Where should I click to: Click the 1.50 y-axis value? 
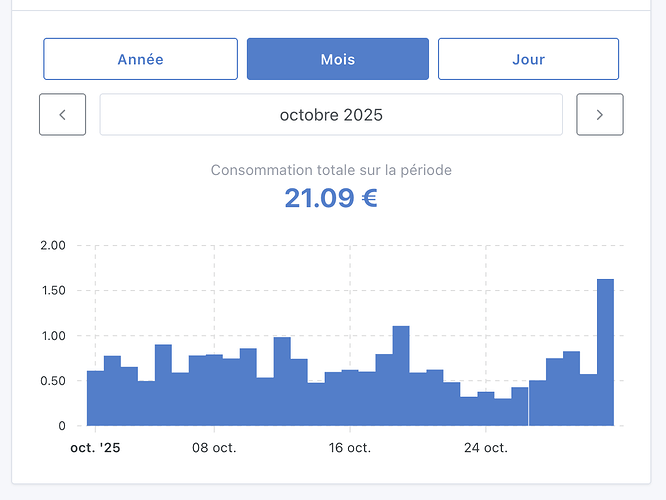pyautogui.click(x=52, y=290)
